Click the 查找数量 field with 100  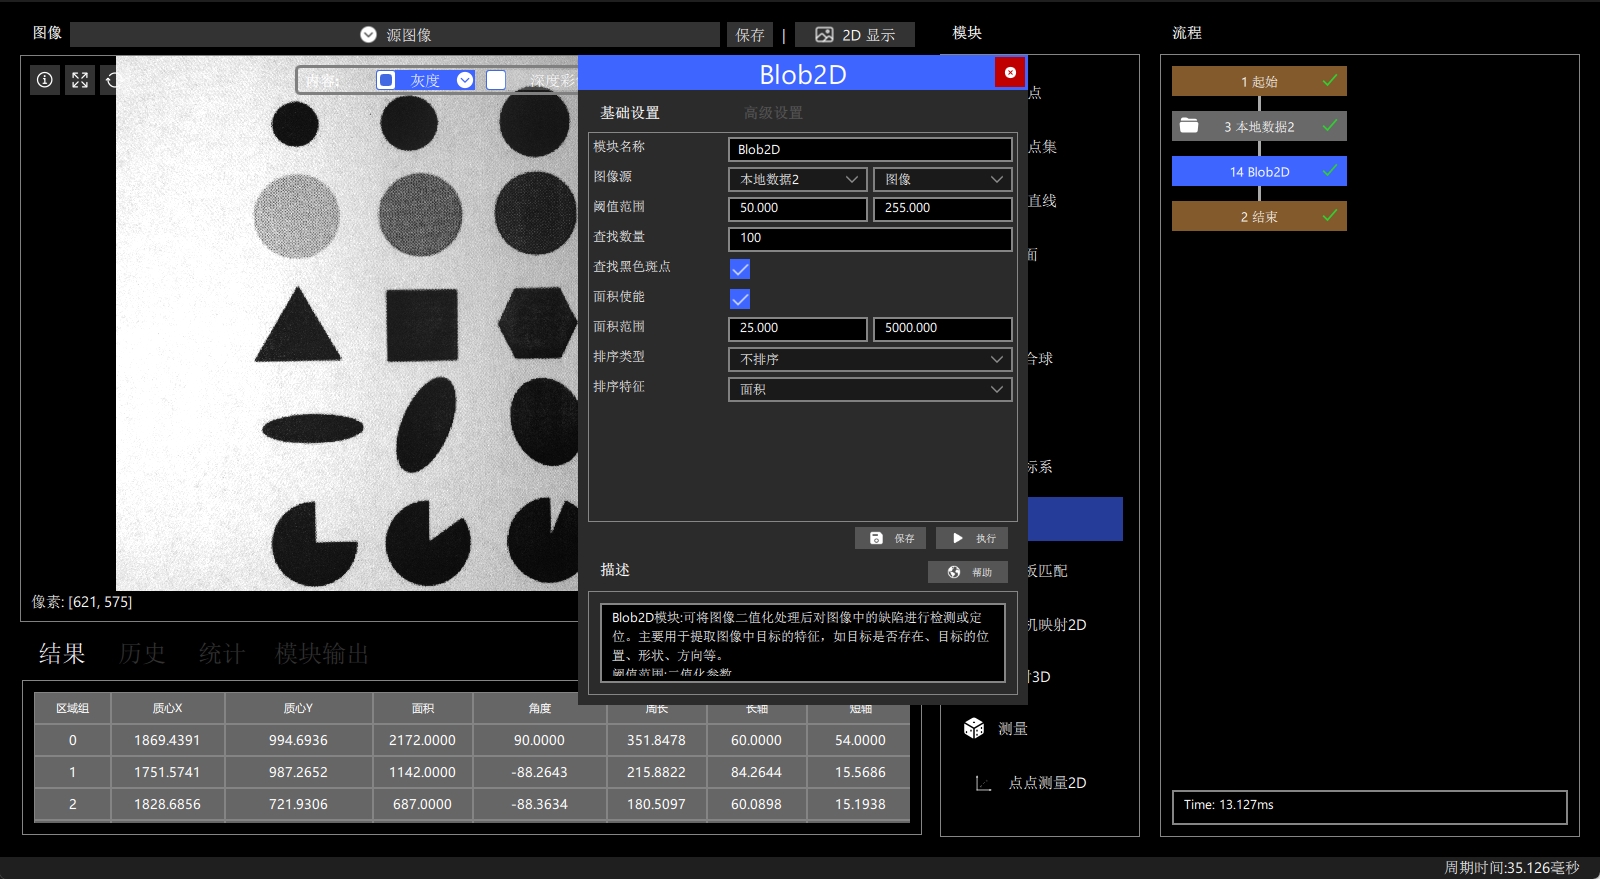coord(870,239)
